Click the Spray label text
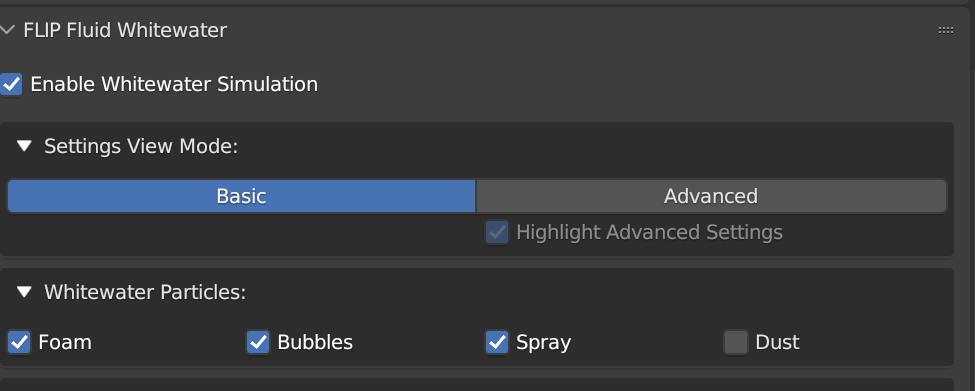The image size is (975, 391). pos(543,343)
